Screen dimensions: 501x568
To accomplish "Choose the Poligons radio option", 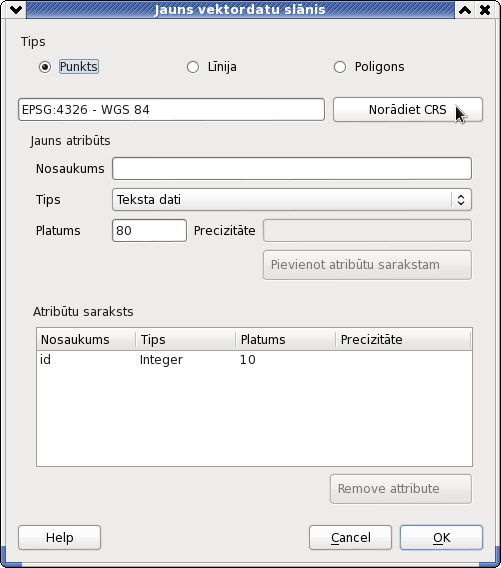I will (x=340, y=67).
